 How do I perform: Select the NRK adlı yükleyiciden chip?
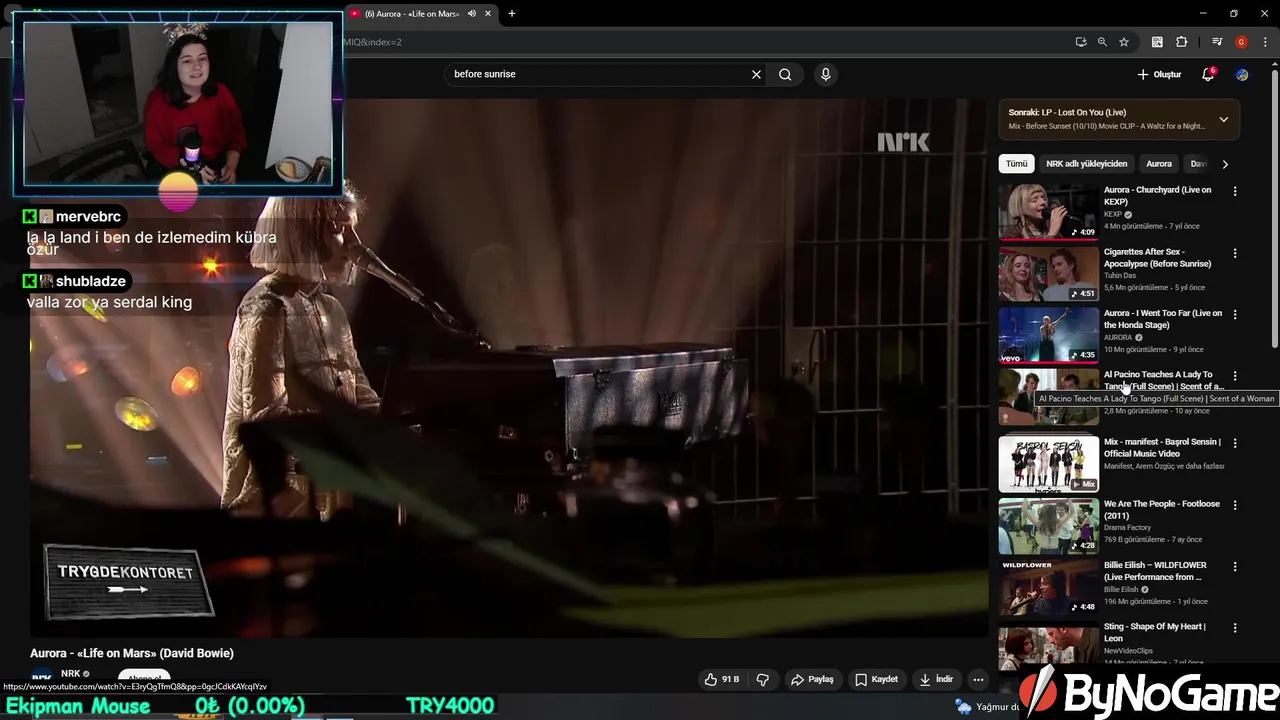[1086, 164]
